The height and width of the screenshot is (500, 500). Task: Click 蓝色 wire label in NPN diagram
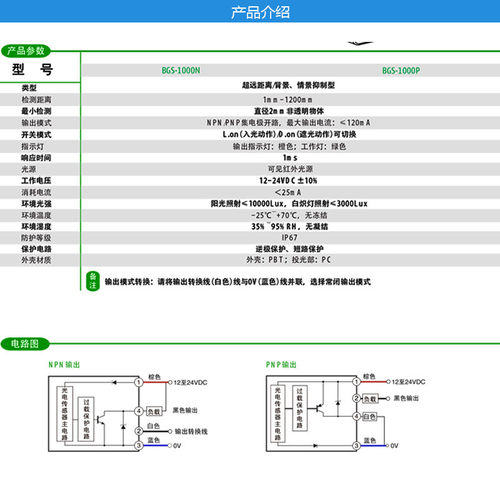click(154, 440)
